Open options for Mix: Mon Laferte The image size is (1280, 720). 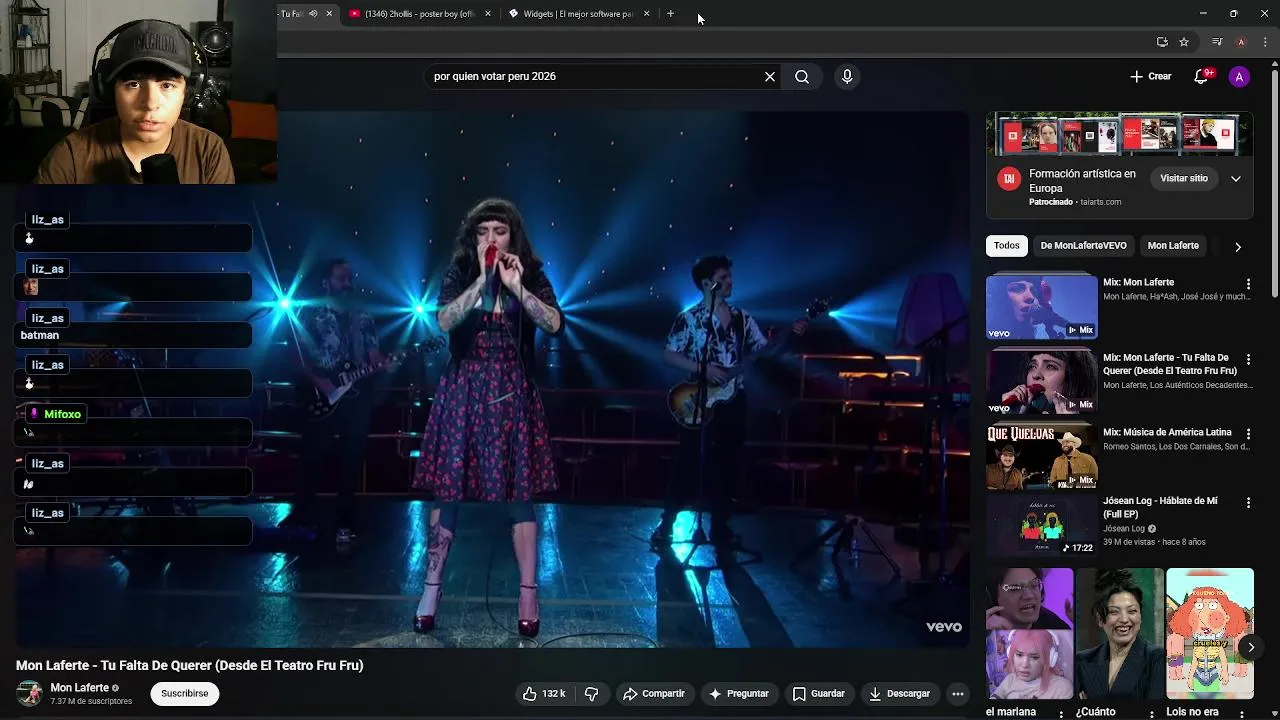pos(1248,284)
